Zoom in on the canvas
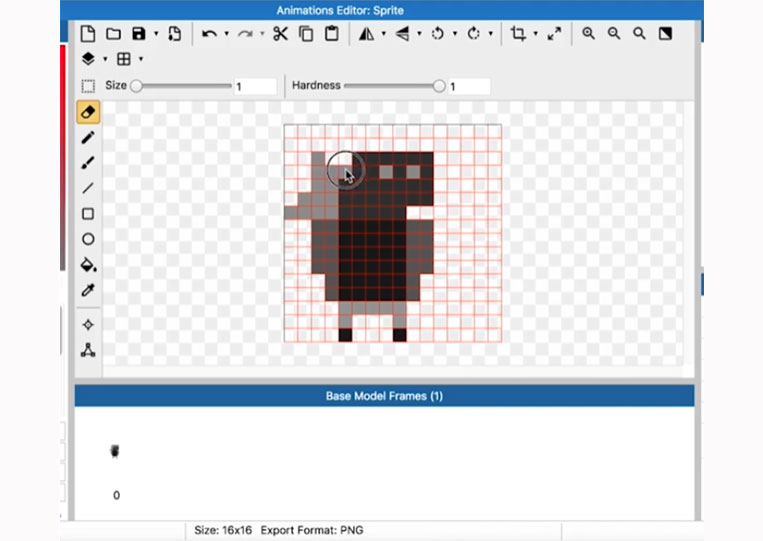Viewport: 763px width, 541px height. coord(589,34)
